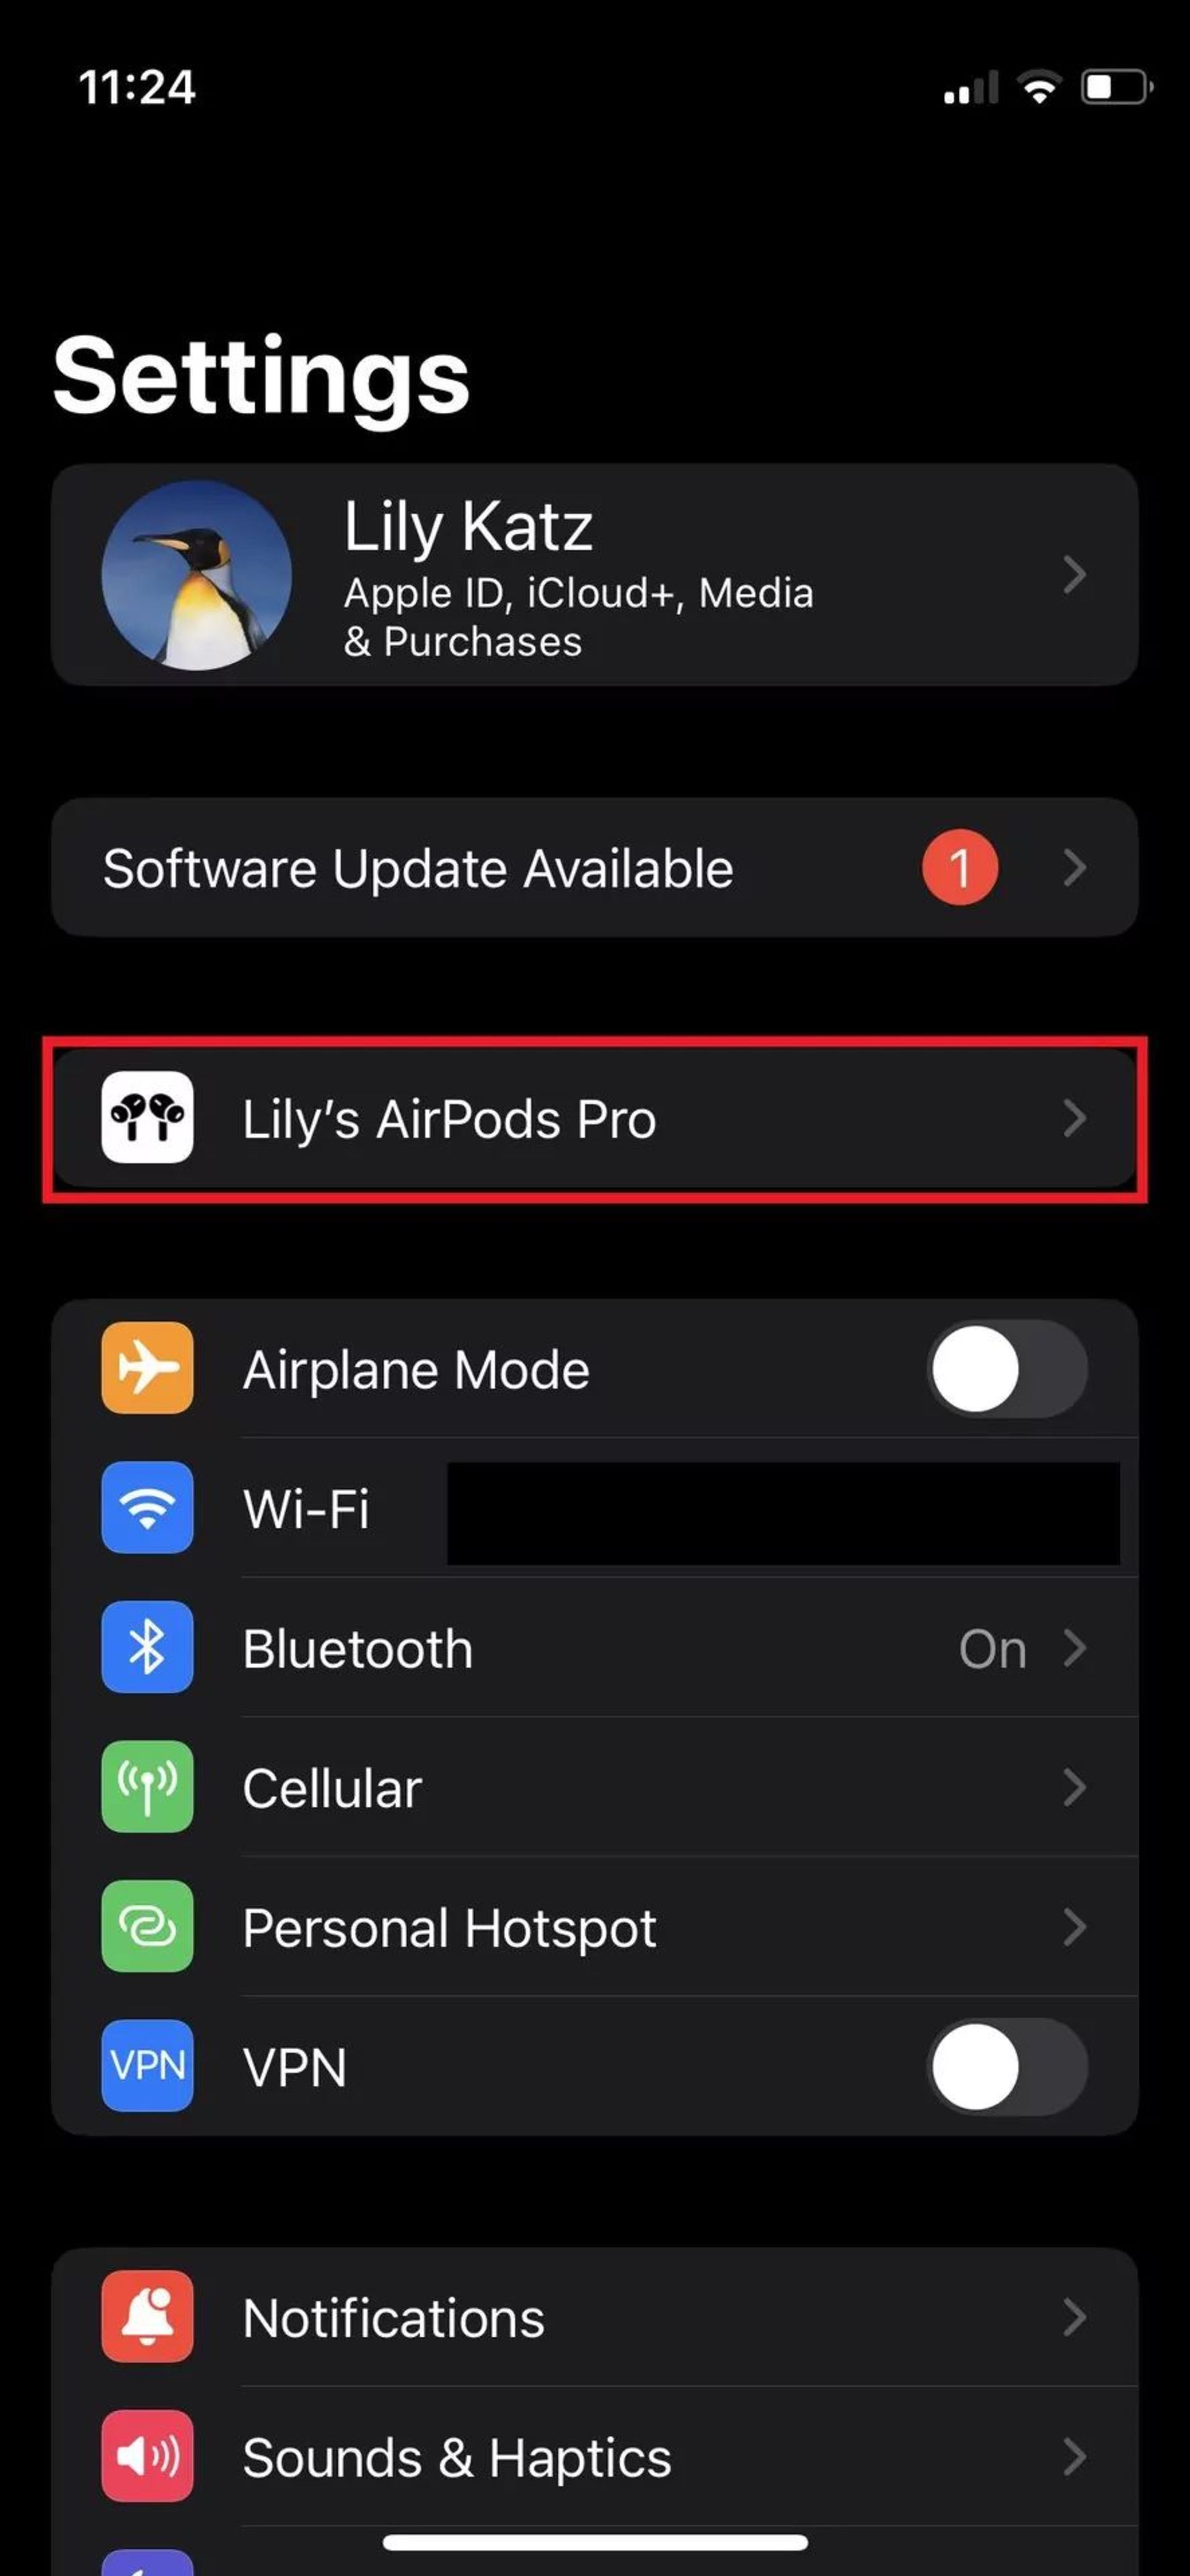1190x2576 pixels.
Task: Open Airplane Mode settings row
Action: coord(595,1369)
